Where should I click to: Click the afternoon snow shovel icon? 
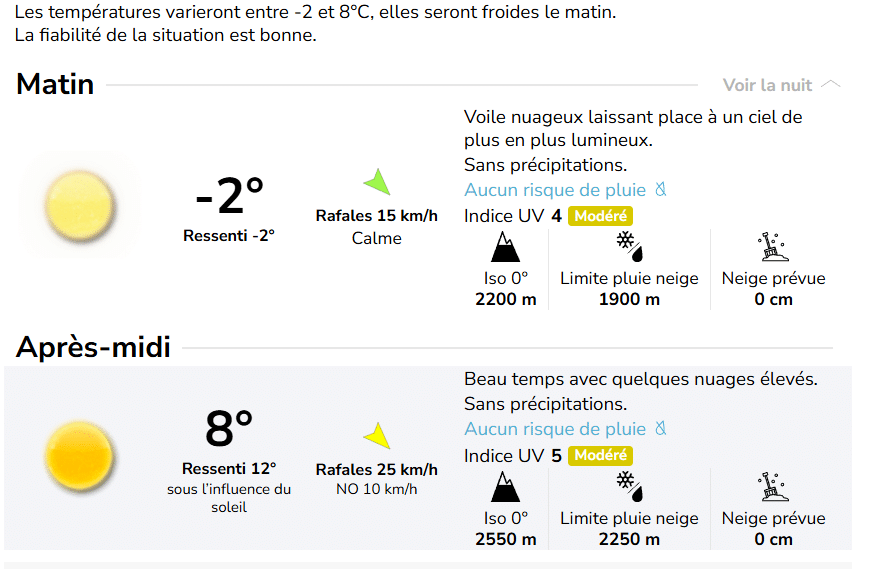tap(772, 487)
